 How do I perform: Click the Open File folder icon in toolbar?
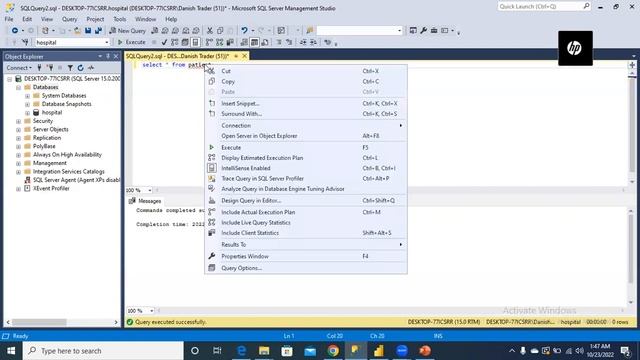coord(77,31)
